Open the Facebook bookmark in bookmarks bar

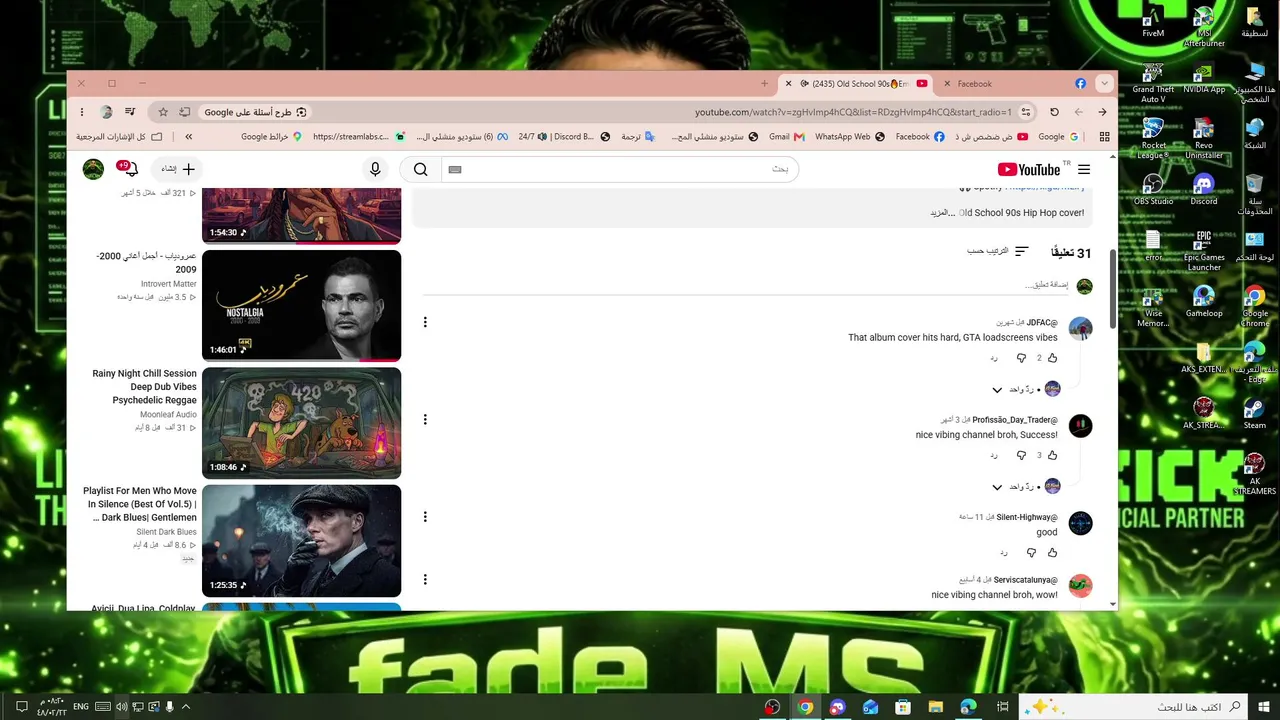(x=920, y=137)
